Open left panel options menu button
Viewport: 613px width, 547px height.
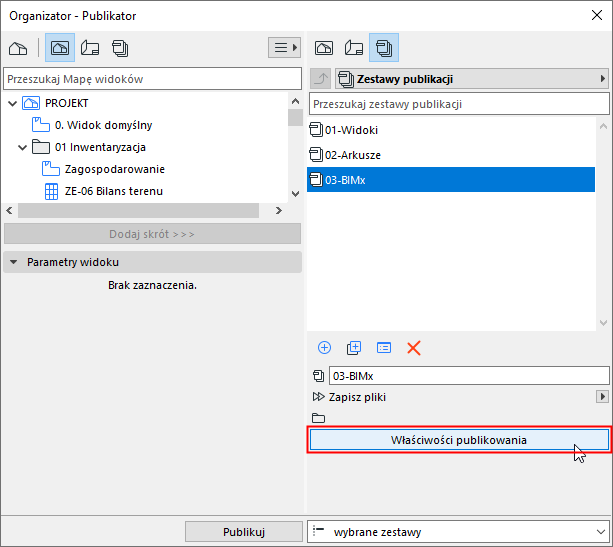pyautogui.click(x=284, y=48)
